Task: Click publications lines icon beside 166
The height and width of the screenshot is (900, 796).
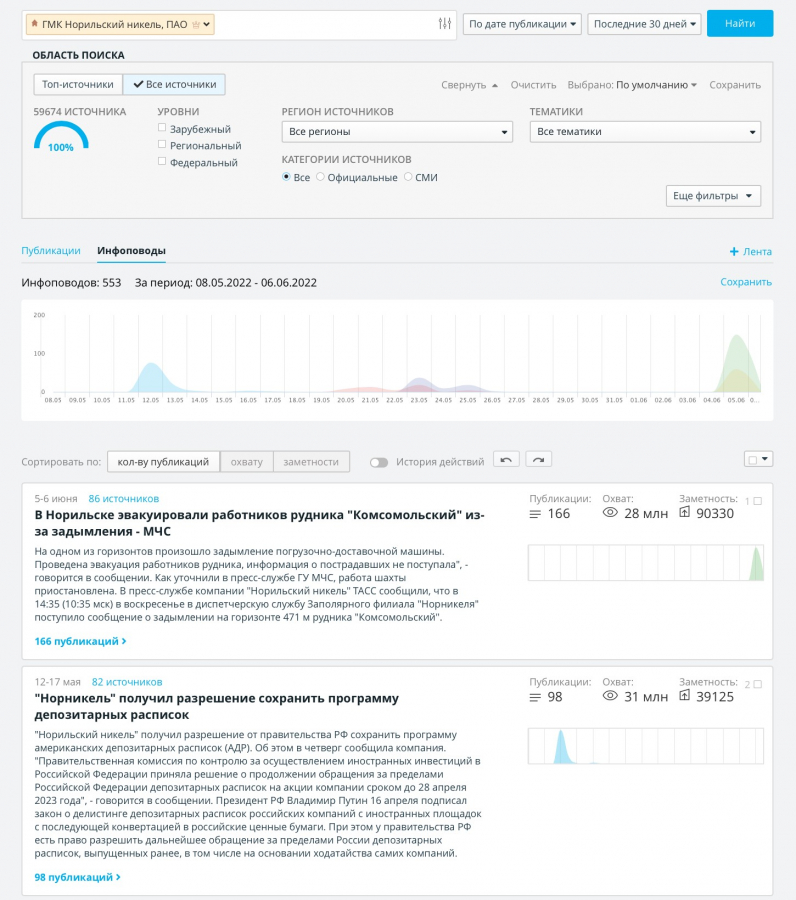Action: tap(535, 514)
